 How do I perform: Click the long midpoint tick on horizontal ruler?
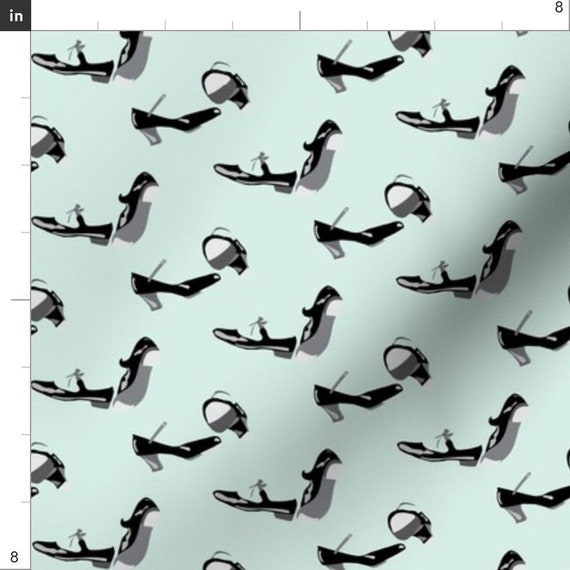tap(300, 20)
